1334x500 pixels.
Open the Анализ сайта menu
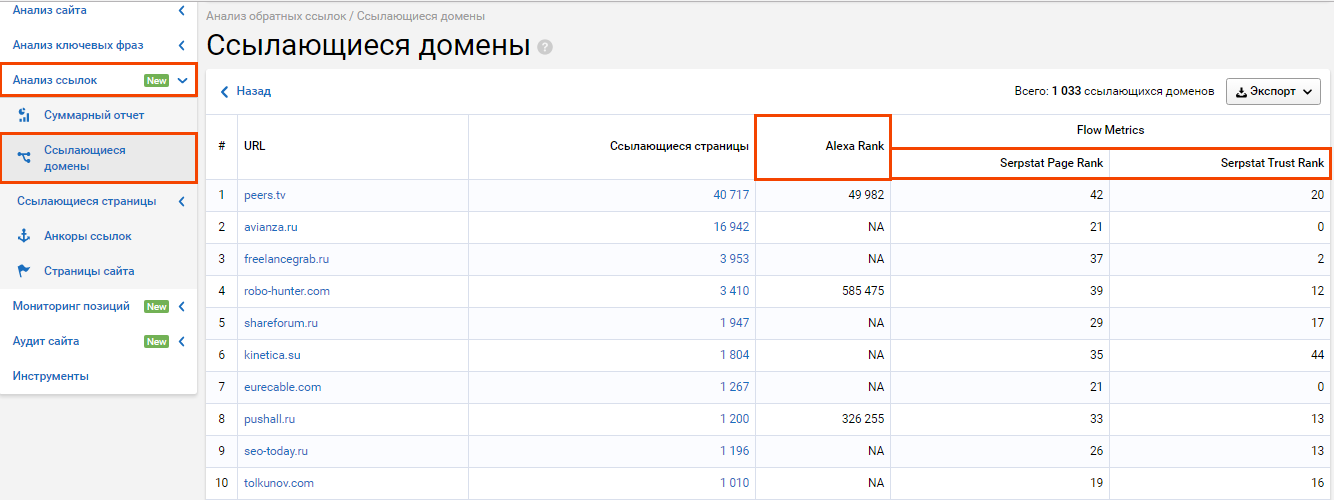pos(49,10)
